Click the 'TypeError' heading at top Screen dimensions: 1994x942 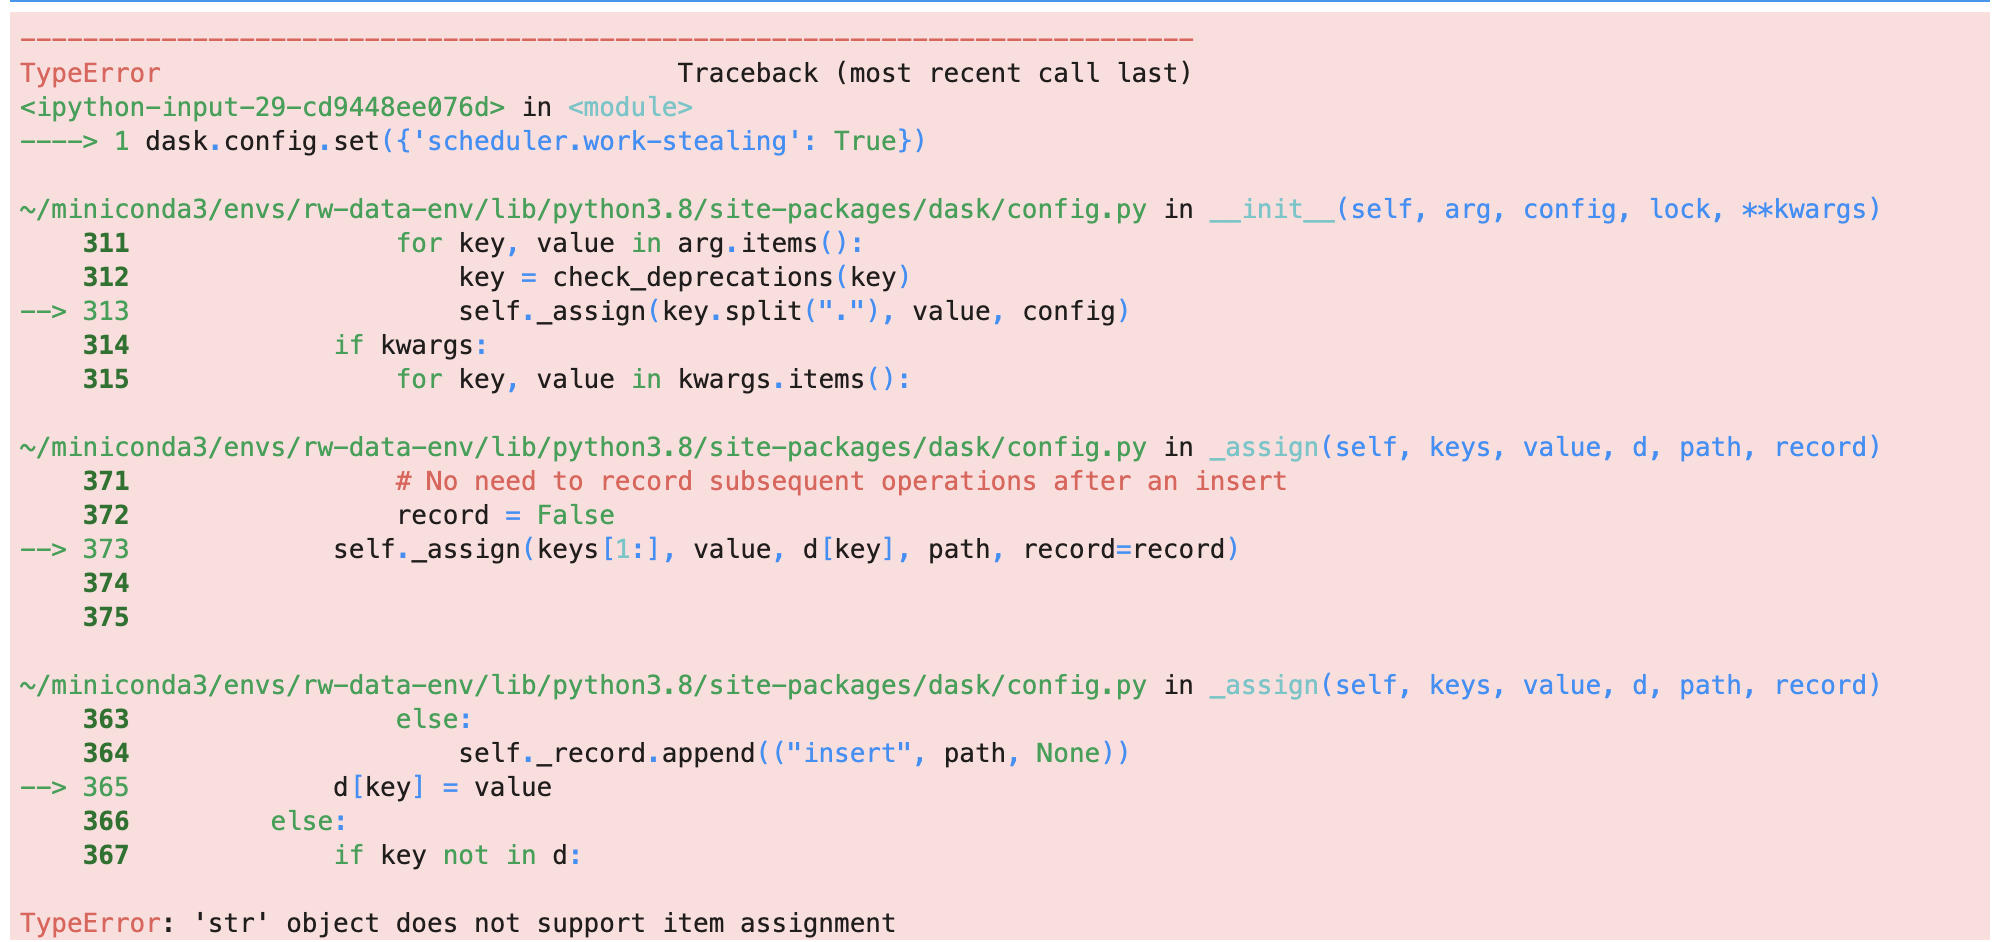pos(90,73)
